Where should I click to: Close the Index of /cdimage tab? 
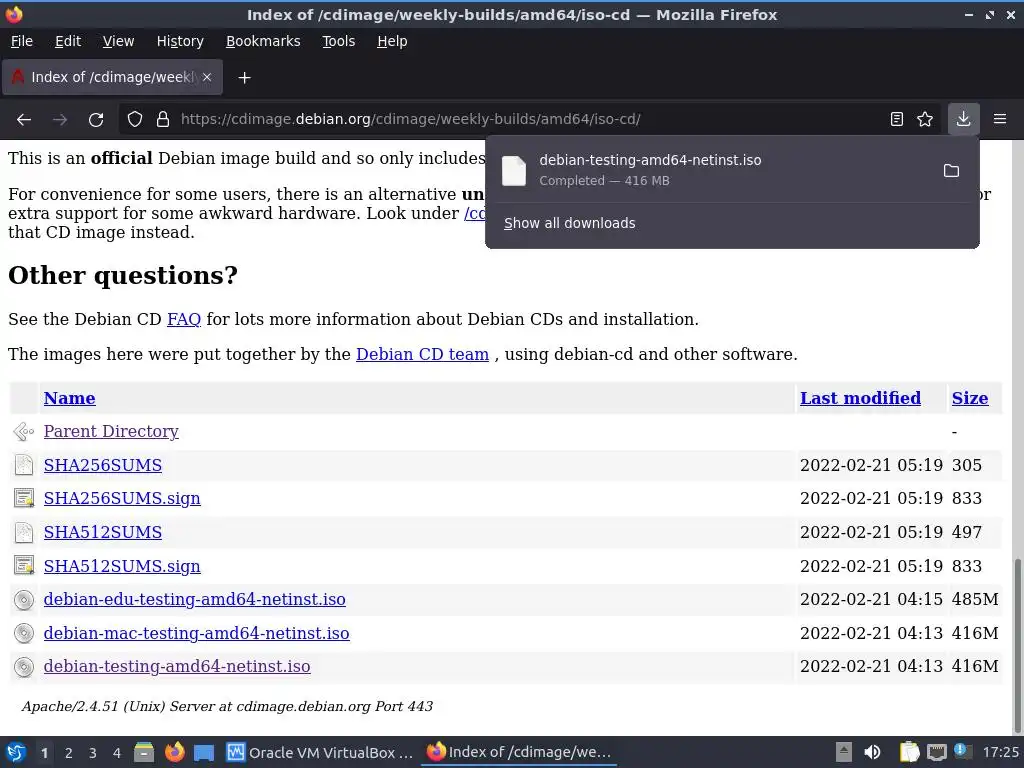(207, 77)
